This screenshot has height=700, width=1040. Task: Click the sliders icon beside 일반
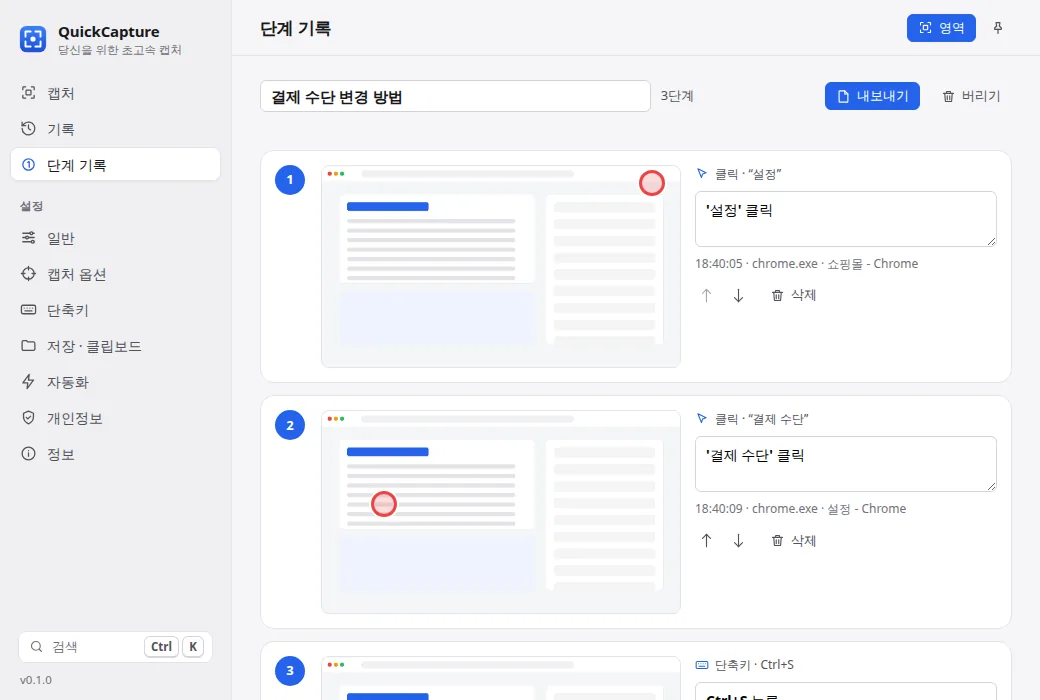click(x=29, y=238)
